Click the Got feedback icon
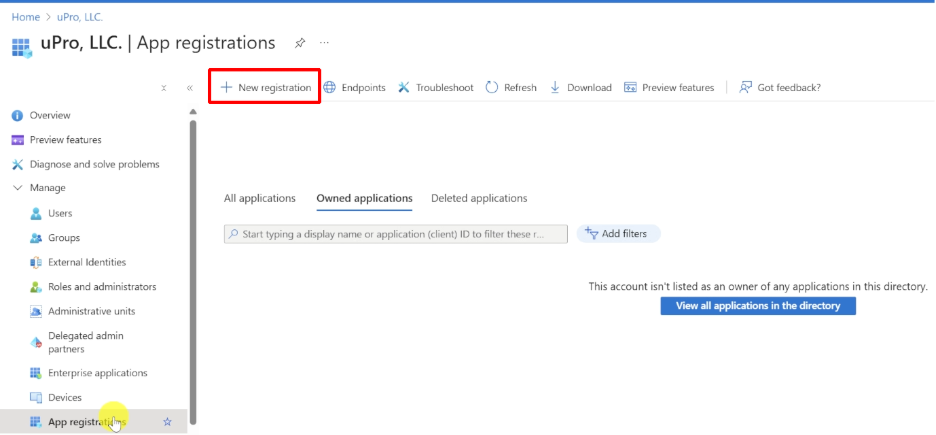The width and height of the screenshot is (936, 435). click(x=745, y=88)
